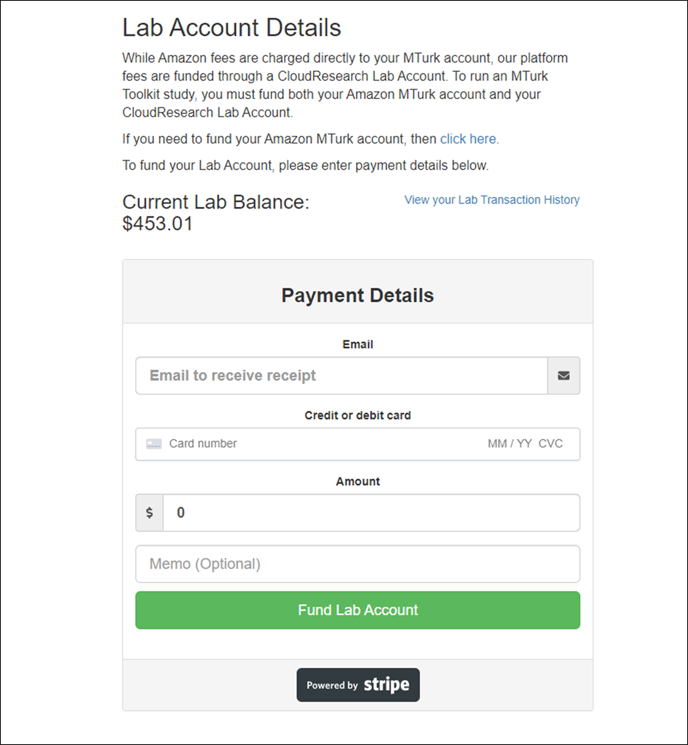This screenshot has width=688, height=745.
Task: Click the green Fund Lab Account button
Action: tap(358, 610)
